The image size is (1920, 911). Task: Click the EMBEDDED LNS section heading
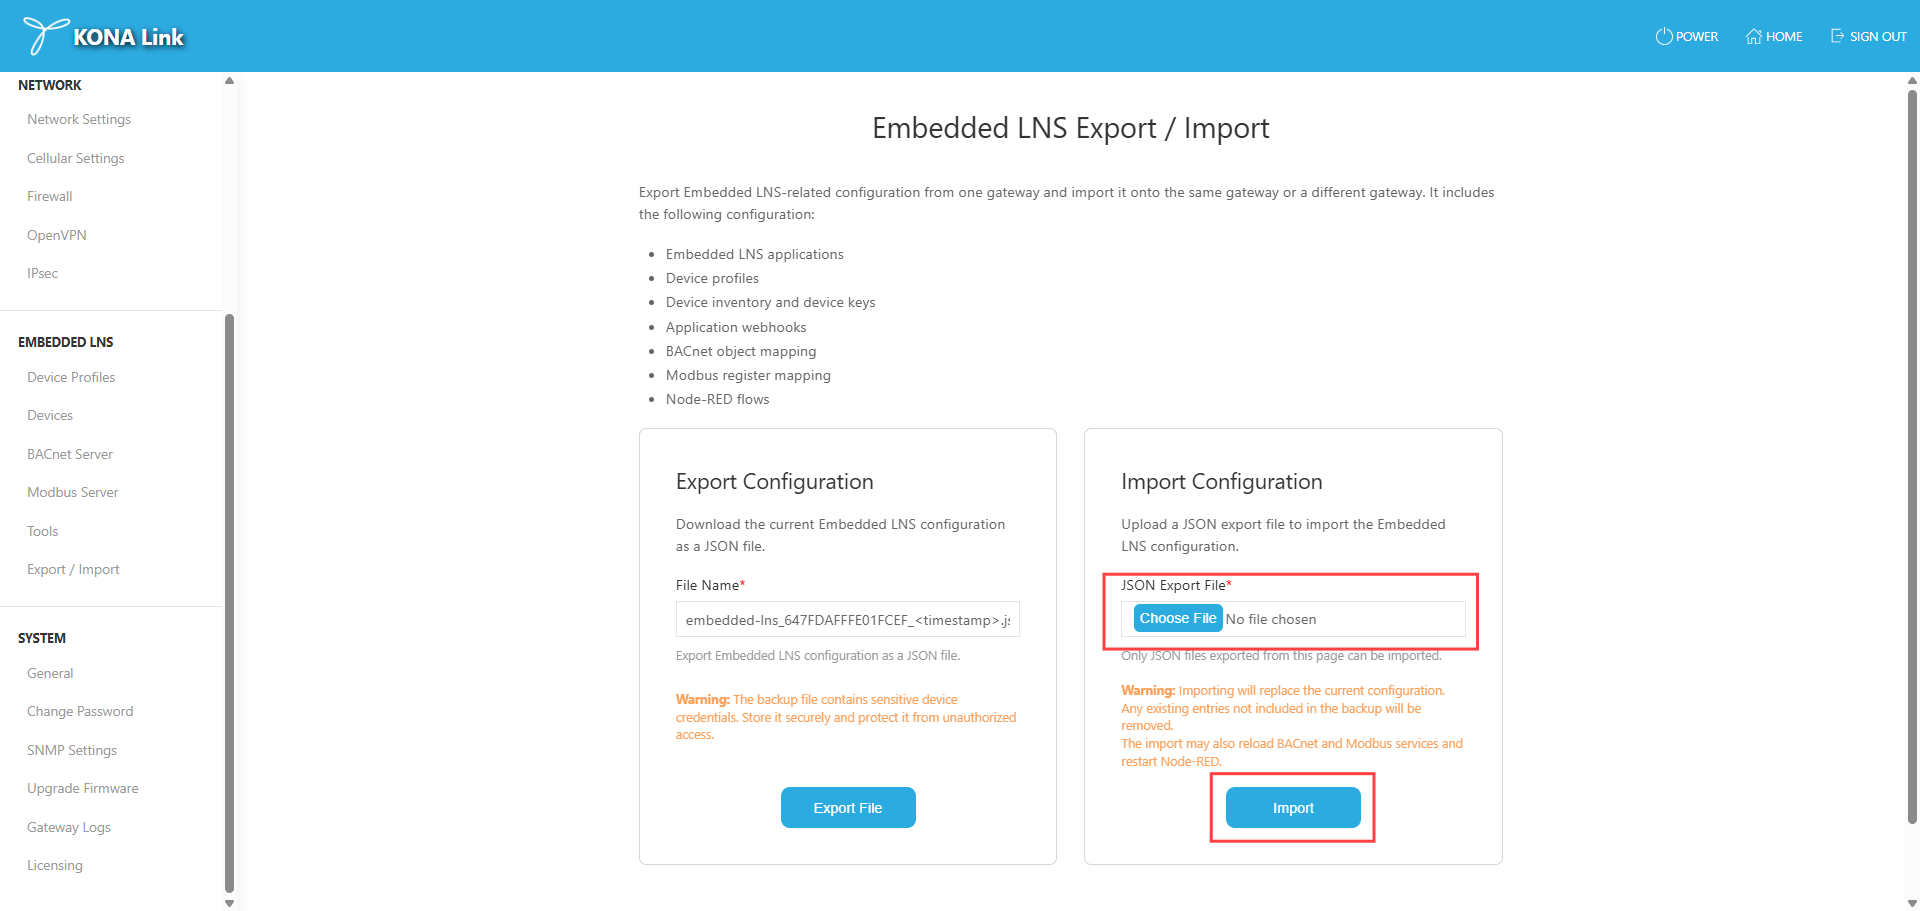[x=66, y=342]
